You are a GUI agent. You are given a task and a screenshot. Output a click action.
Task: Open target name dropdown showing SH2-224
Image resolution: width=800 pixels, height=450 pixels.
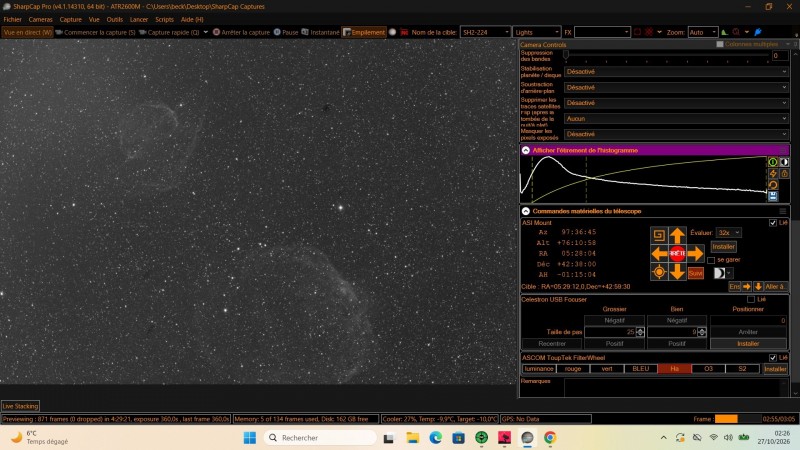click(485, 32)
